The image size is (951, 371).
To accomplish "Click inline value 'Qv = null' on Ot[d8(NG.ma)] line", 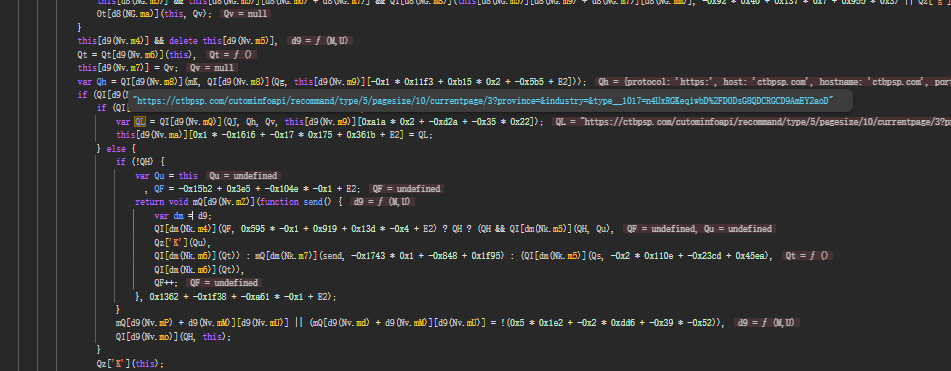I will point(246,13).
